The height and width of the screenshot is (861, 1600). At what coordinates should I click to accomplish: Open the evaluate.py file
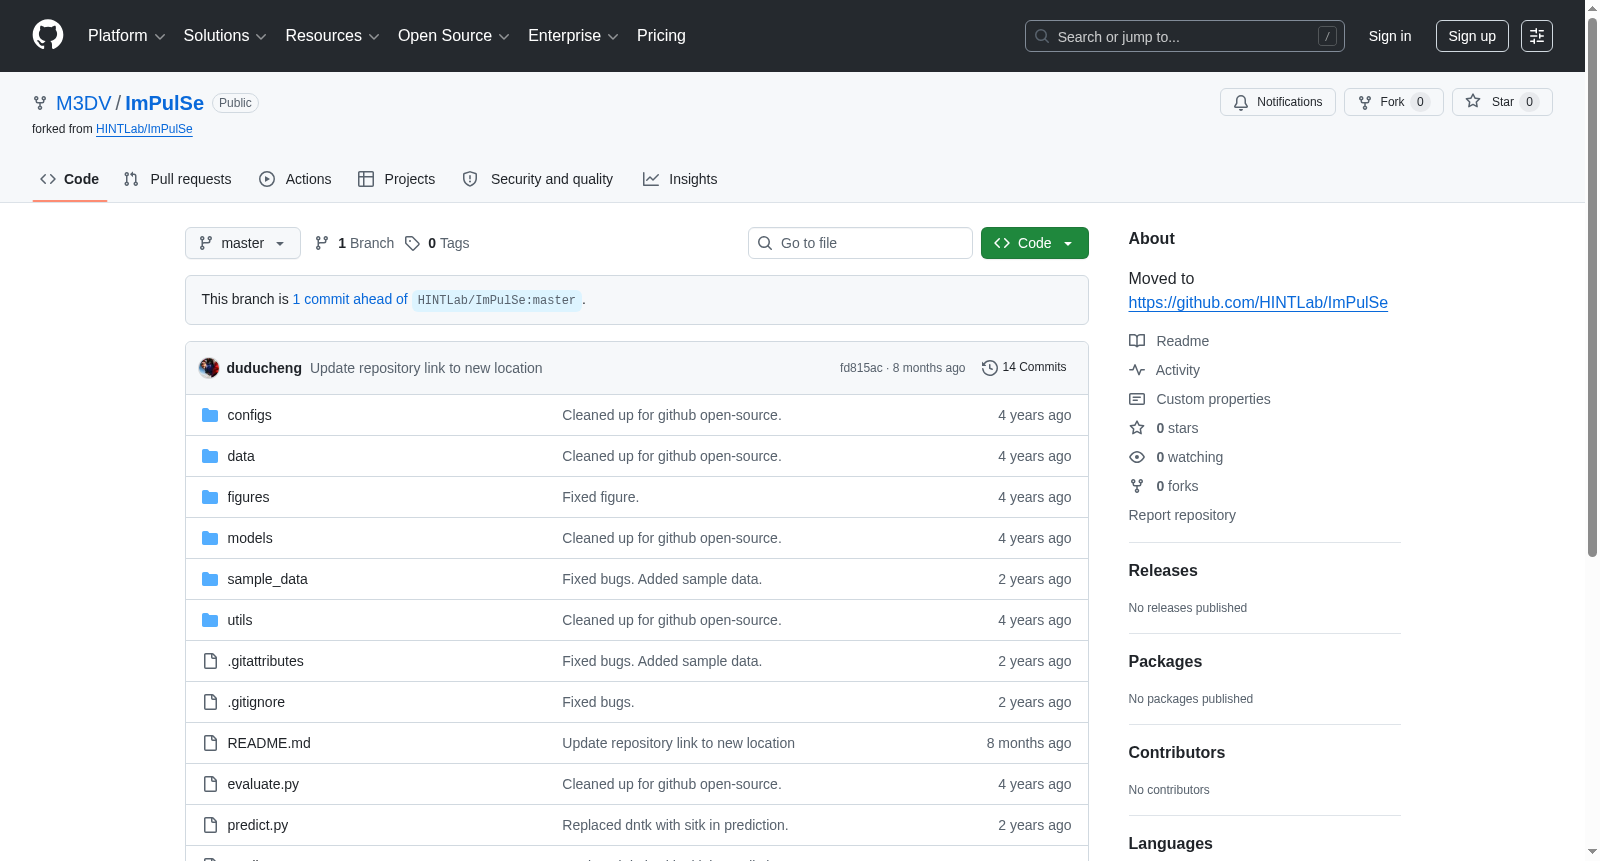(x=263, y=784)
